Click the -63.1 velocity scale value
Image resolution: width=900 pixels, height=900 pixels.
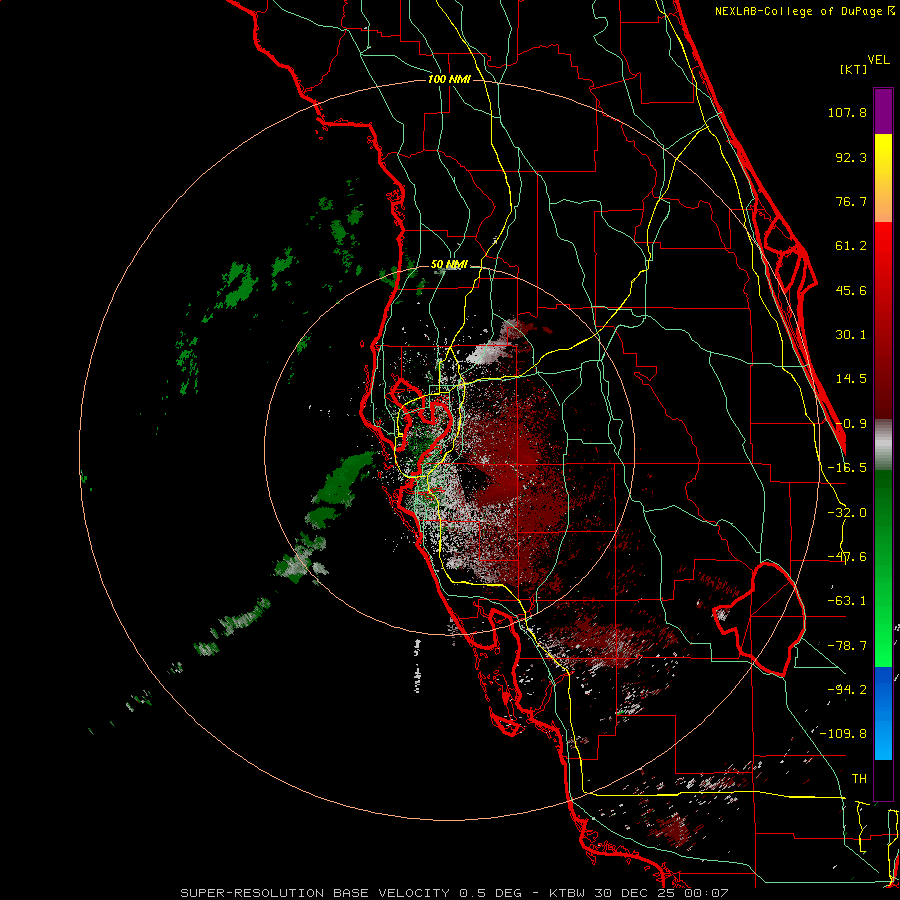pos(847,601)
